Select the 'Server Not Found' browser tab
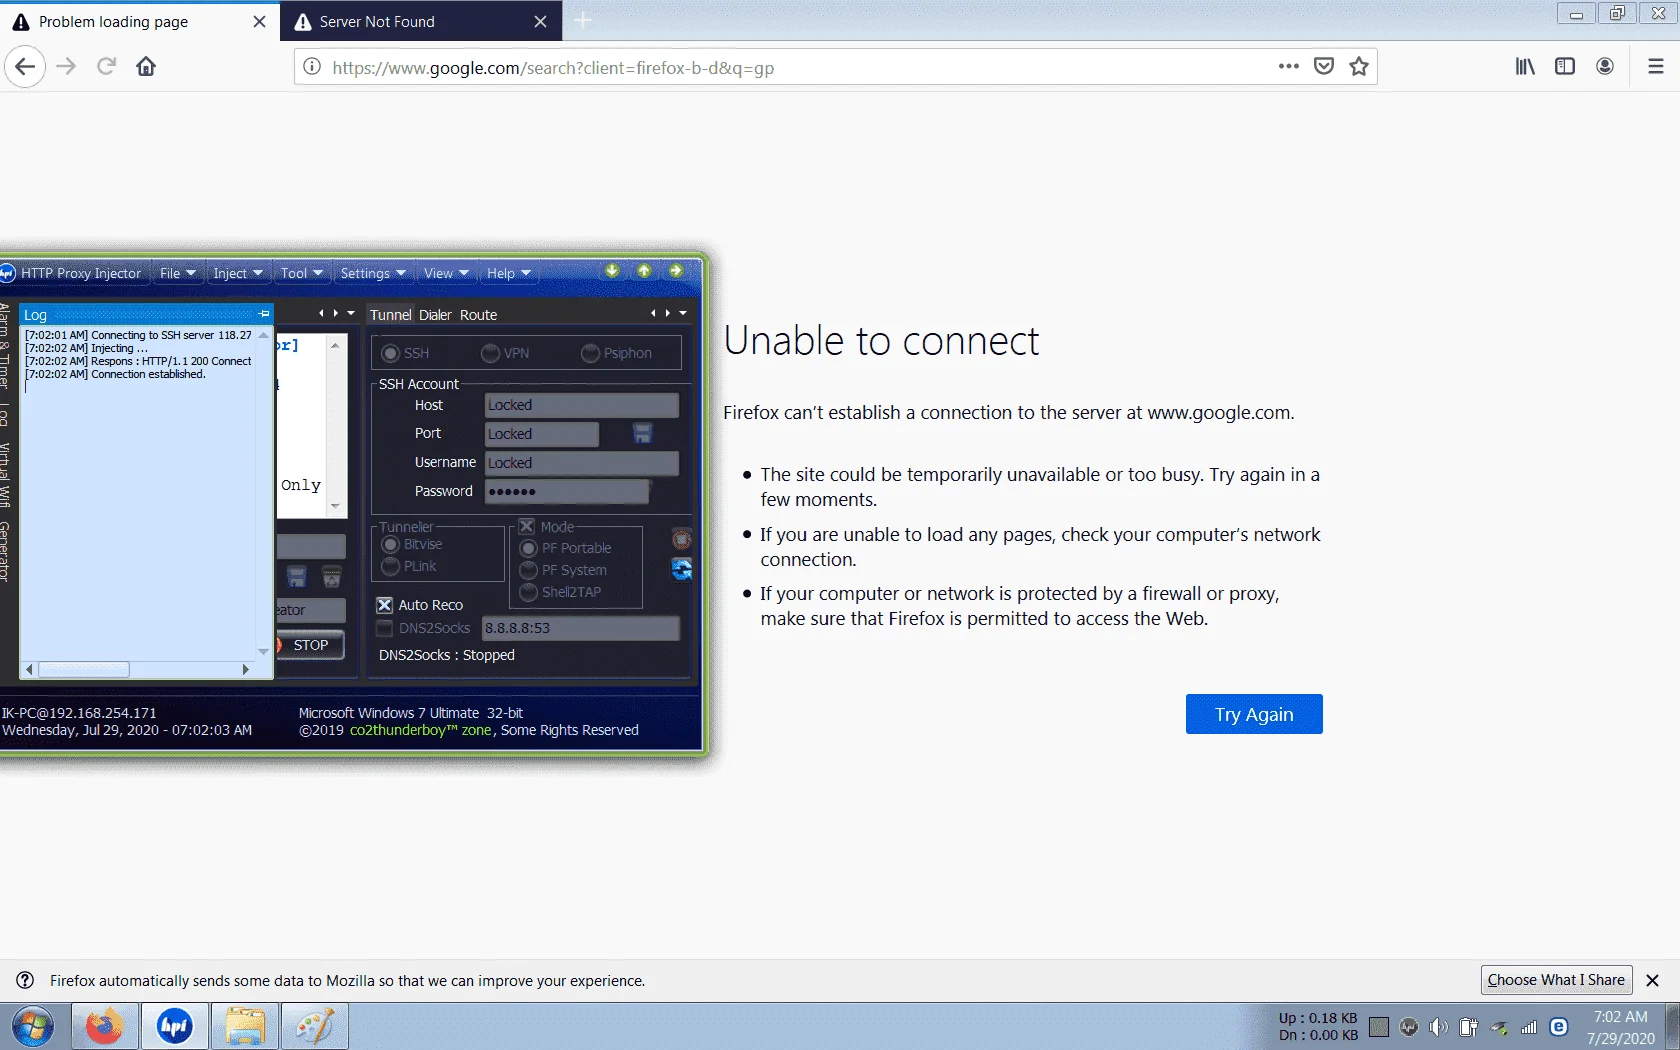This screenshot has height=1050, width=1680. tap(421, 21)
